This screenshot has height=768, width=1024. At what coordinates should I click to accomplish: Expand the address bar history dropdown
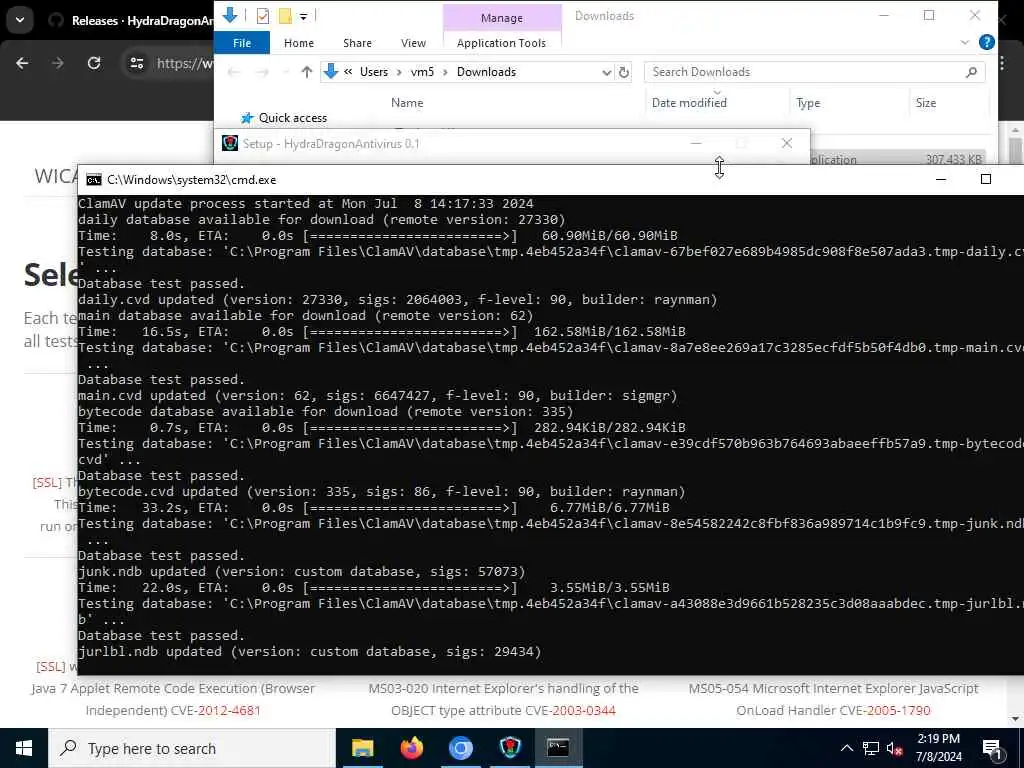[x=606, y=72]
